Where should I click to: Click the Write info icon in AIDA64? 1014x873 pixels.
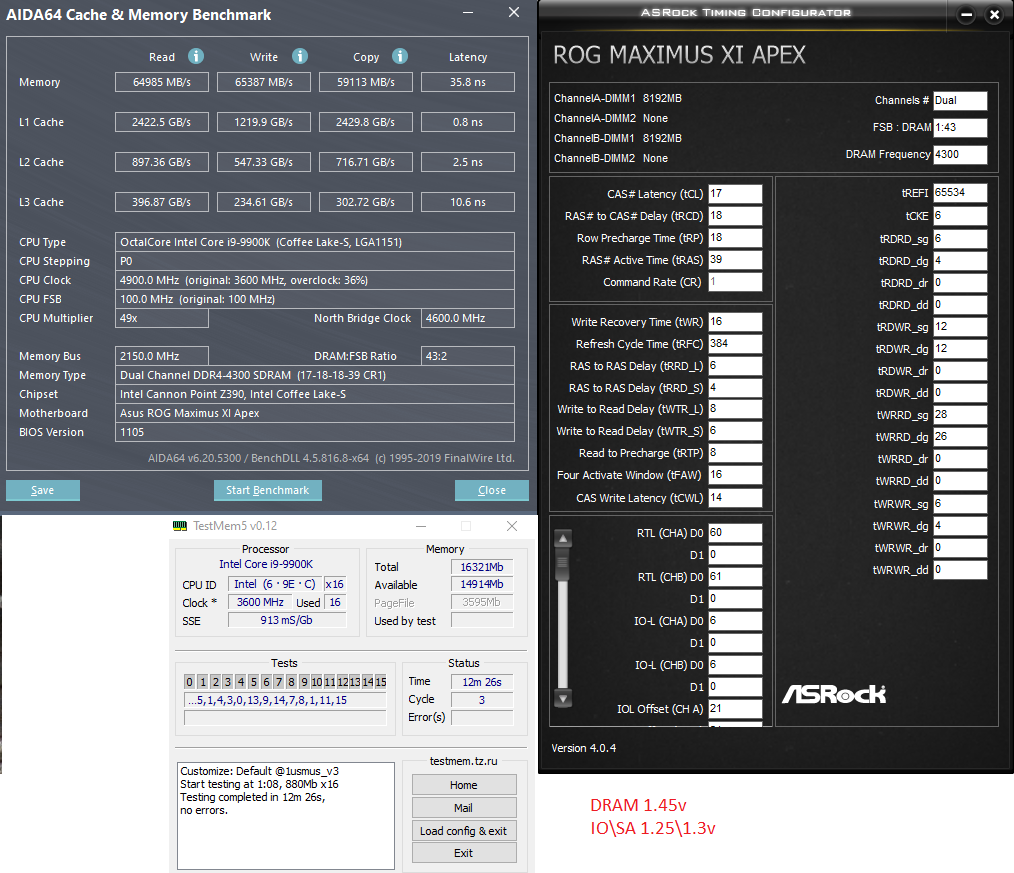point(299,56)
